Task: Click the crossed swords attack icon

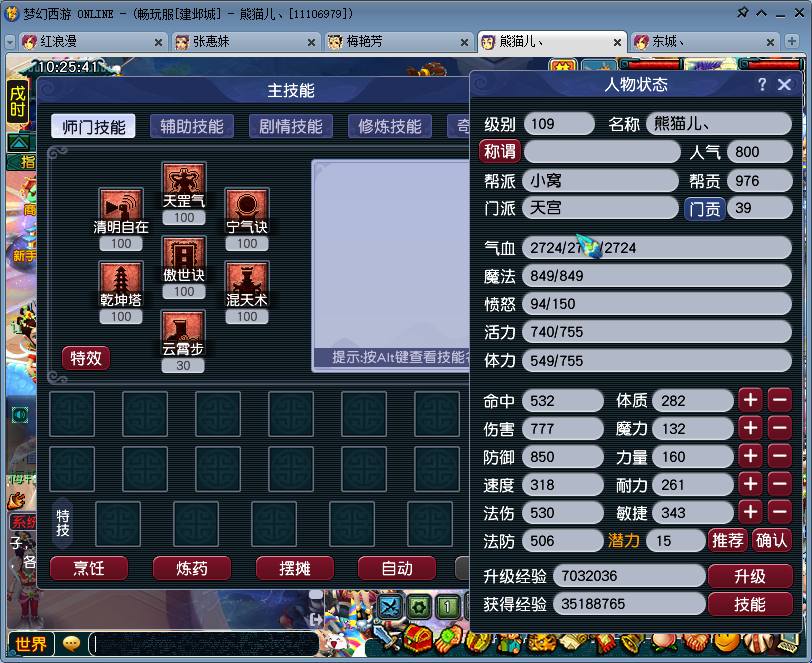Action: coord(390,607)
